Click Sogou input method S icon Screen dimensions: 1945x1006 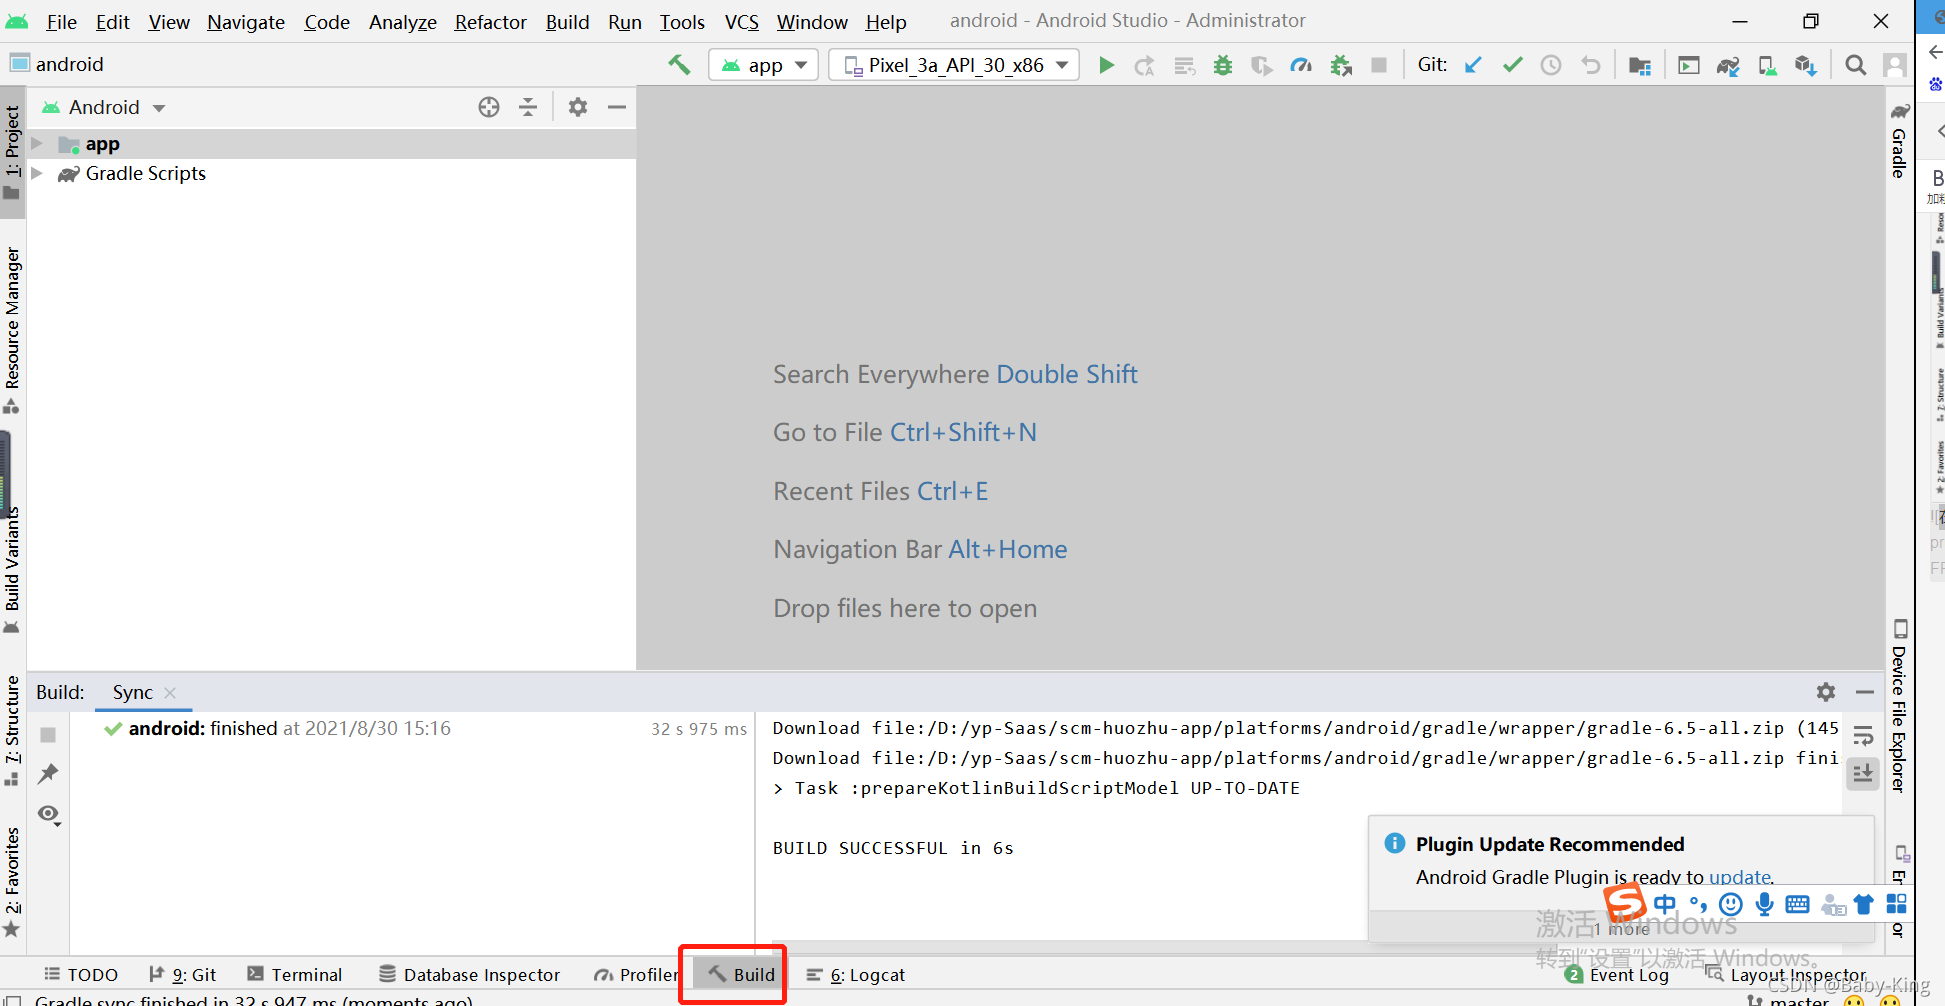pyautogui.click(x=1625, y=903)
